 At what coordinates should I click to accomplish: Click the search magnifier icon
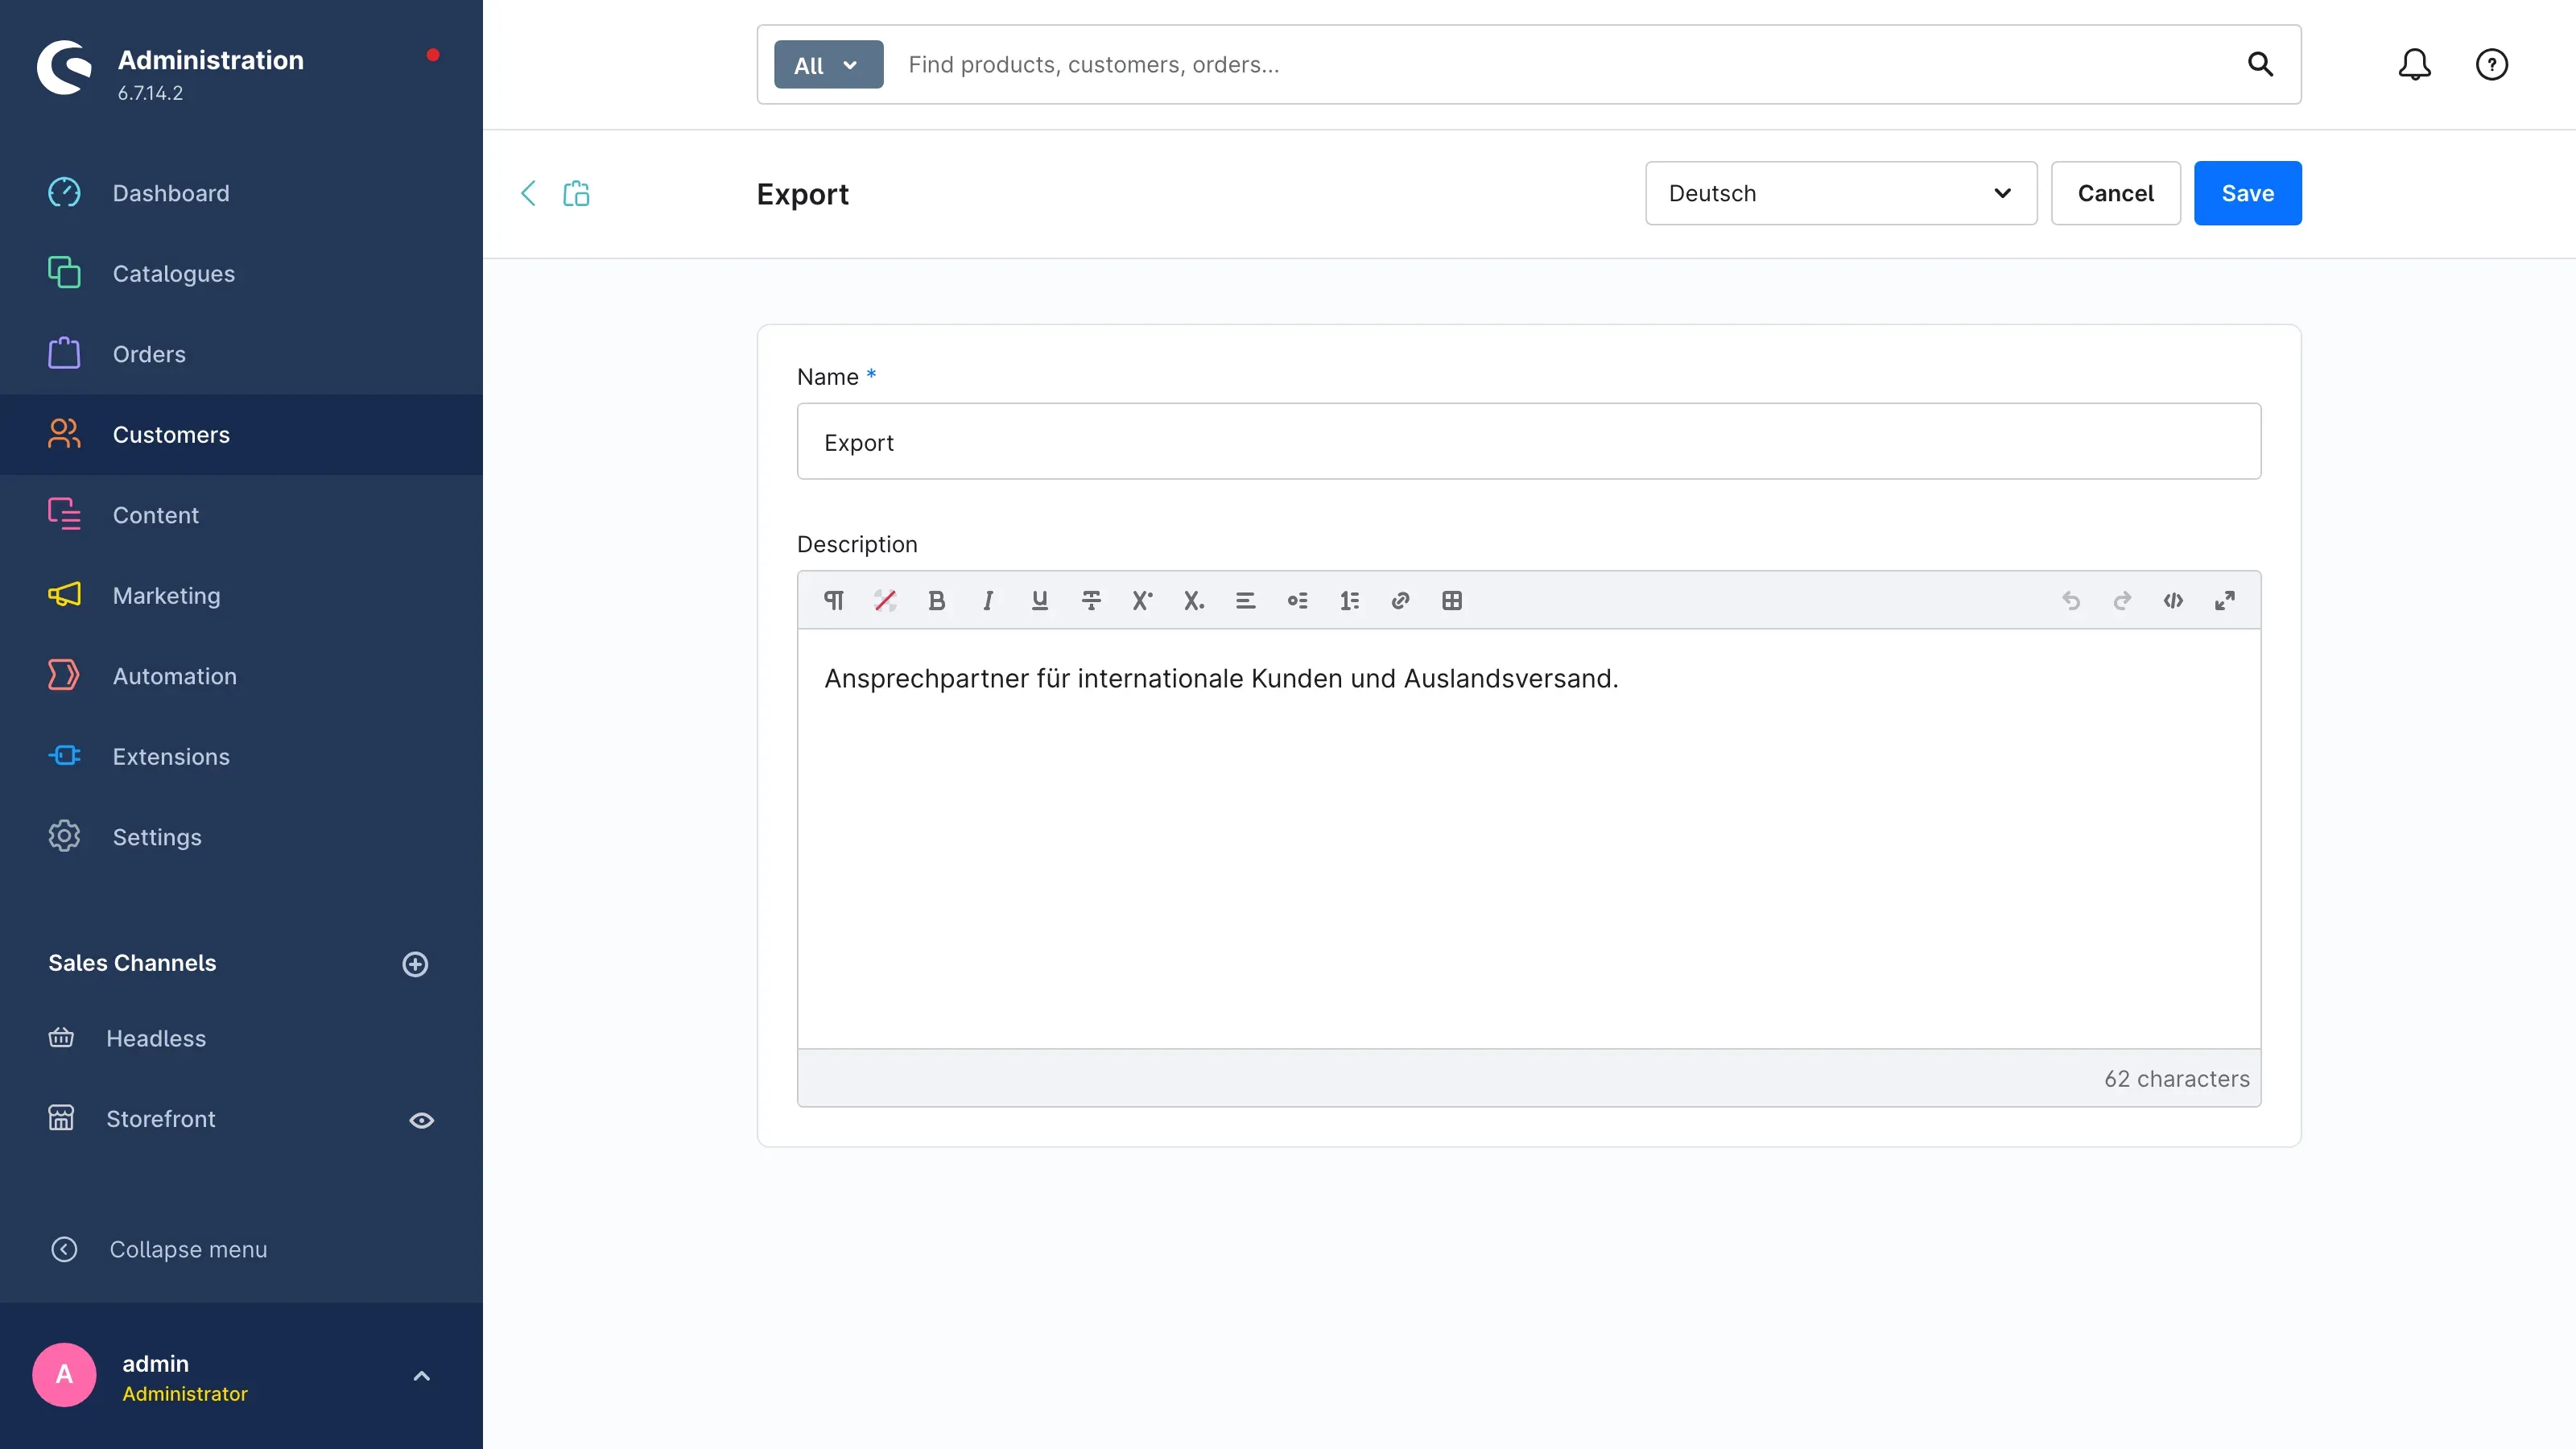[x=2260, y=64]
